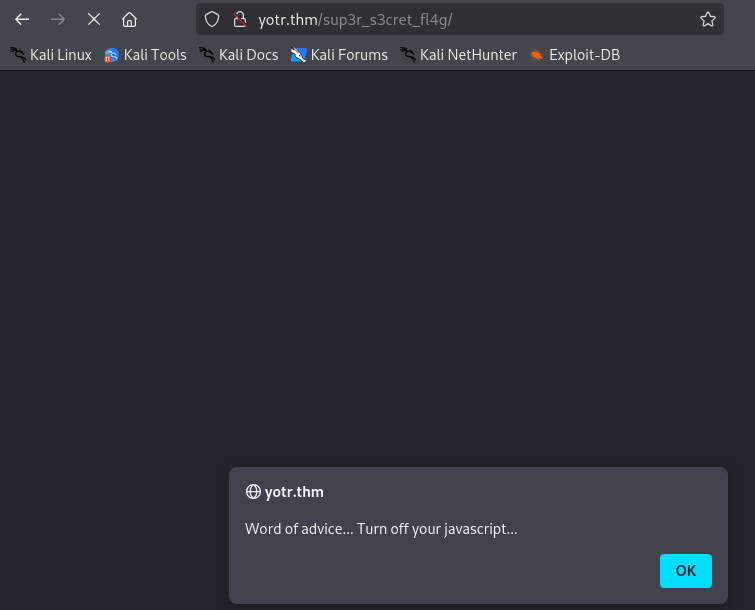Open the browser home page
Screen dimensions: 755x610
click(129, 19)
